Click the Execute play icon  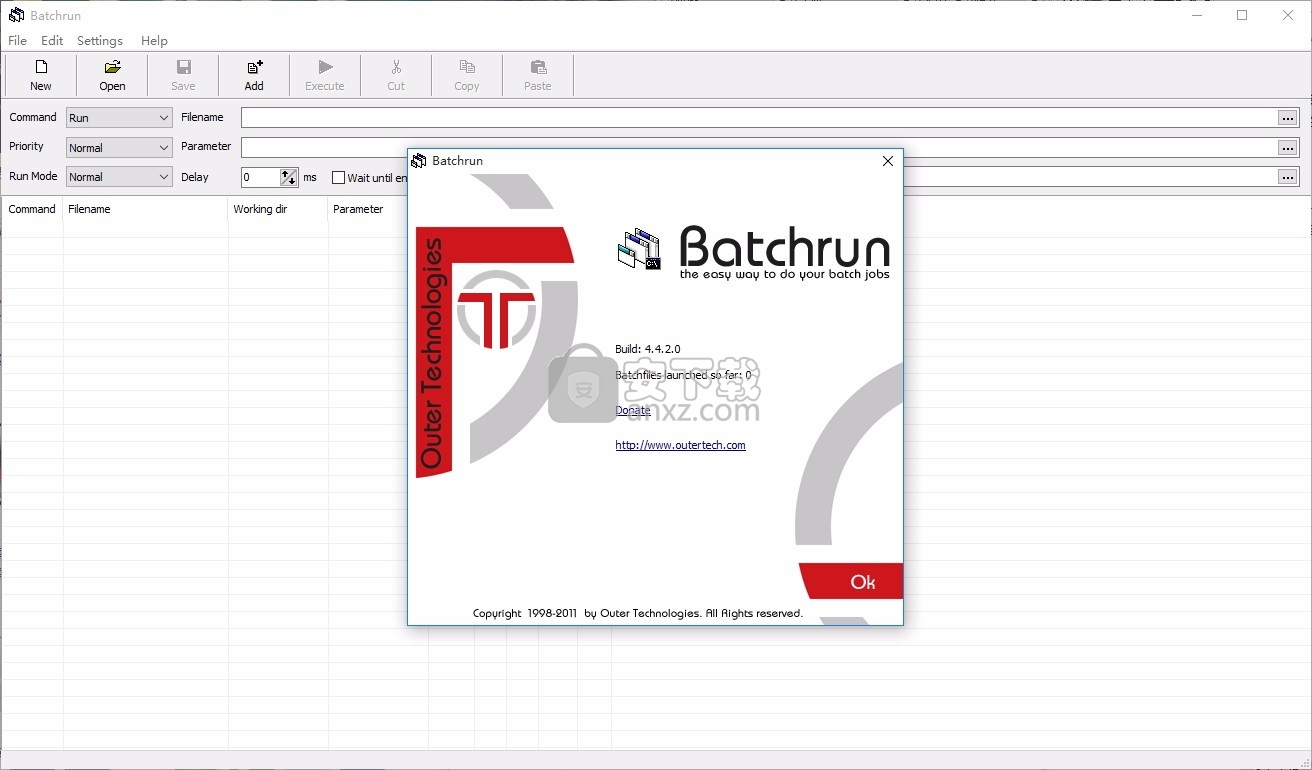[x=325, y=67]
